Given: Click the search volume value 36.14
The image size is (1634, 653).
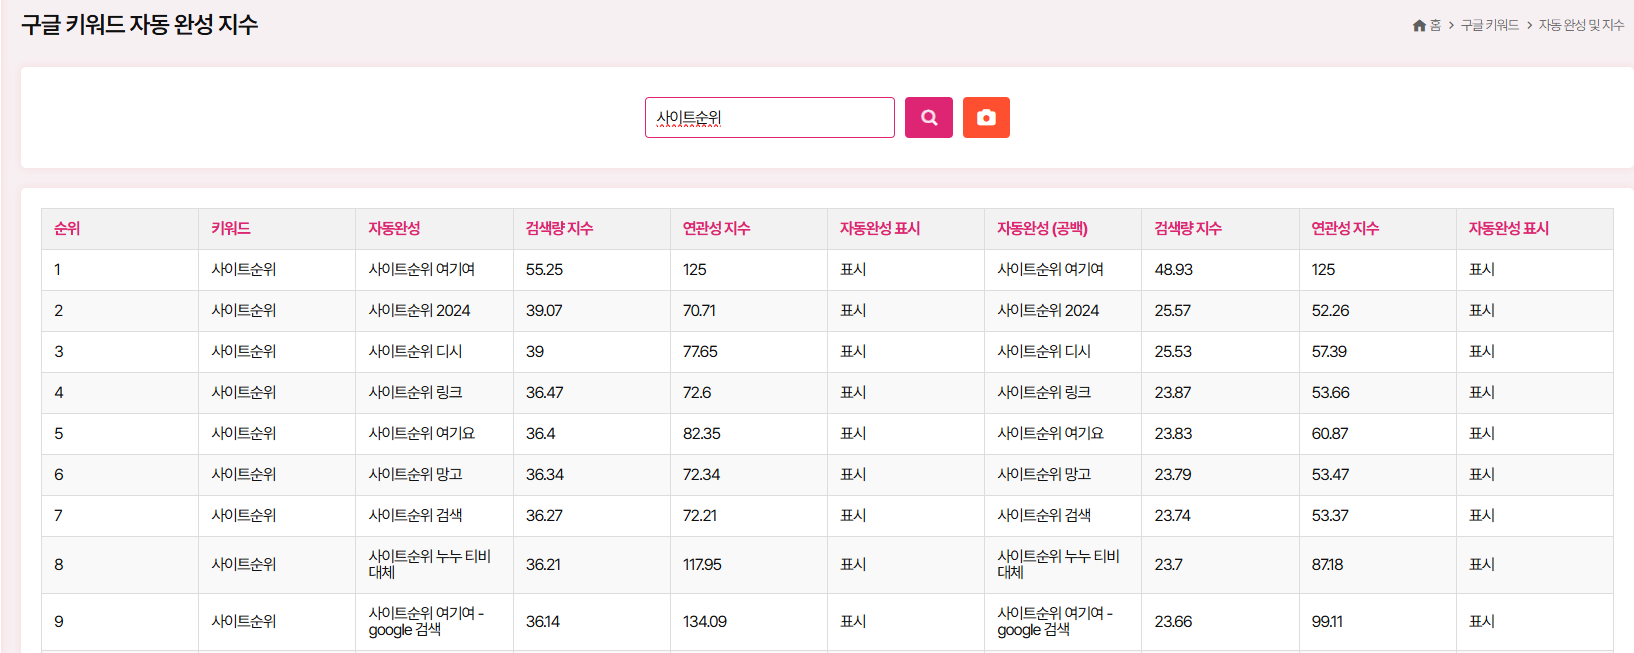Looking at the screenshot, I should coord(543,622).
